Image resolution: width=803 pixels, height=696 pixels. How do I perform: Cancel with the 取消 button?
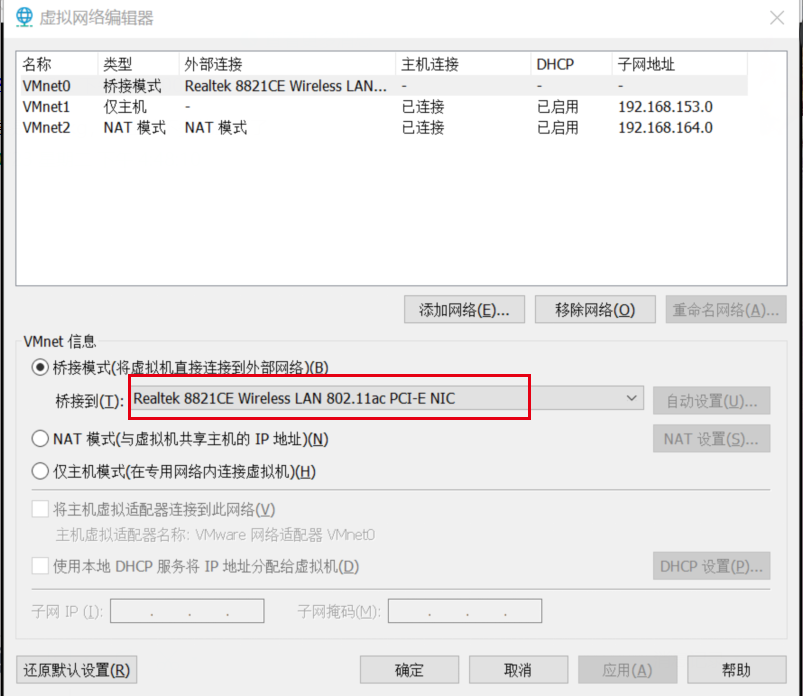(518, 670)
